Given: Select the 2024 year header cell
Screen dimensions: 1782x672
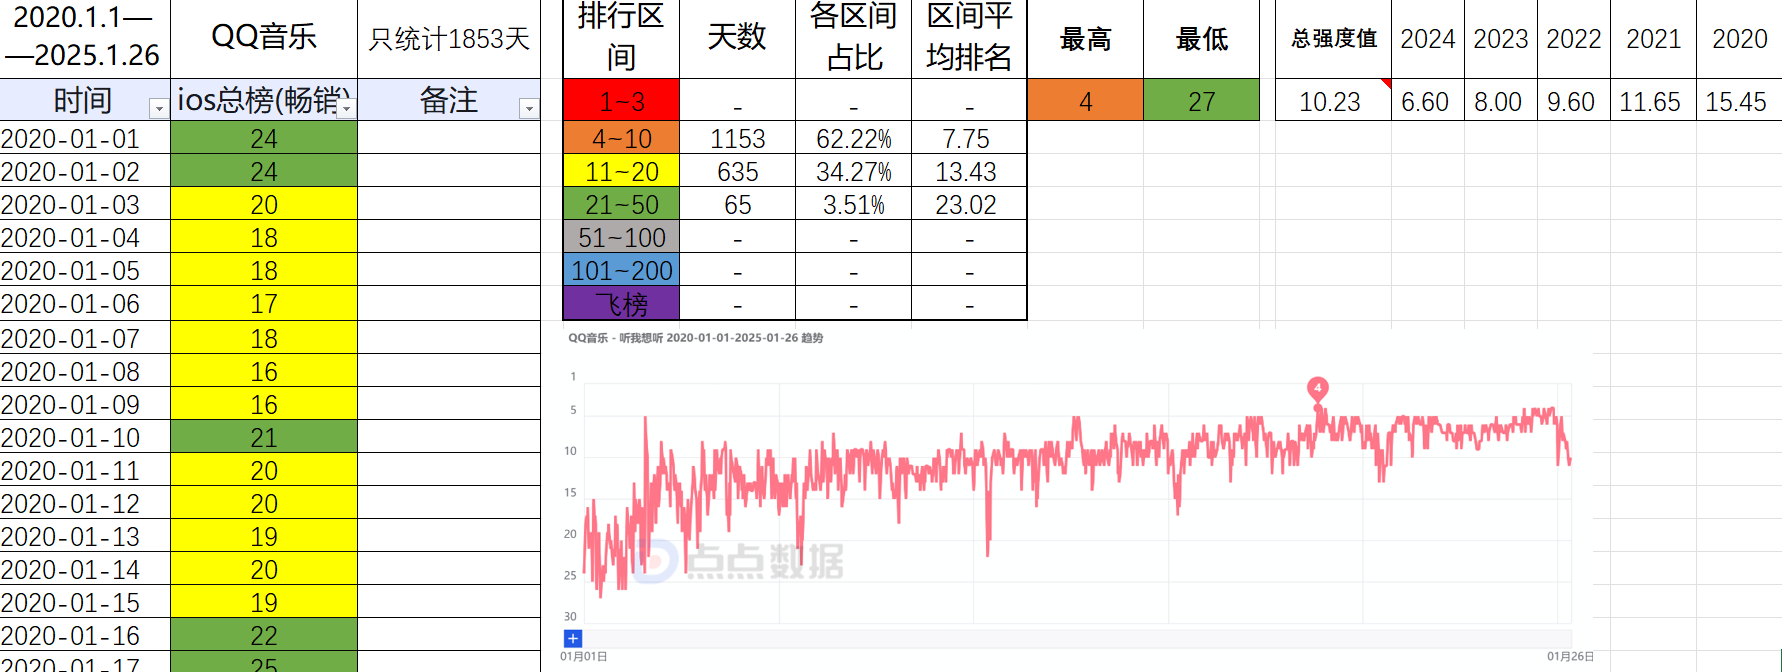Looking at the screenshot, I should click(1427, 39).
